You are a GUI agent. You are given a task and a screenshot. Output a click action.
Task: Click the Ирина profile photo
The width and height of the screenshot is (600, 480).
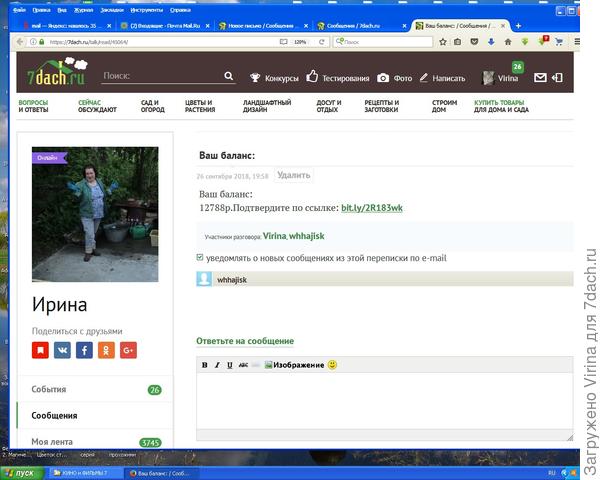[95, 214]
